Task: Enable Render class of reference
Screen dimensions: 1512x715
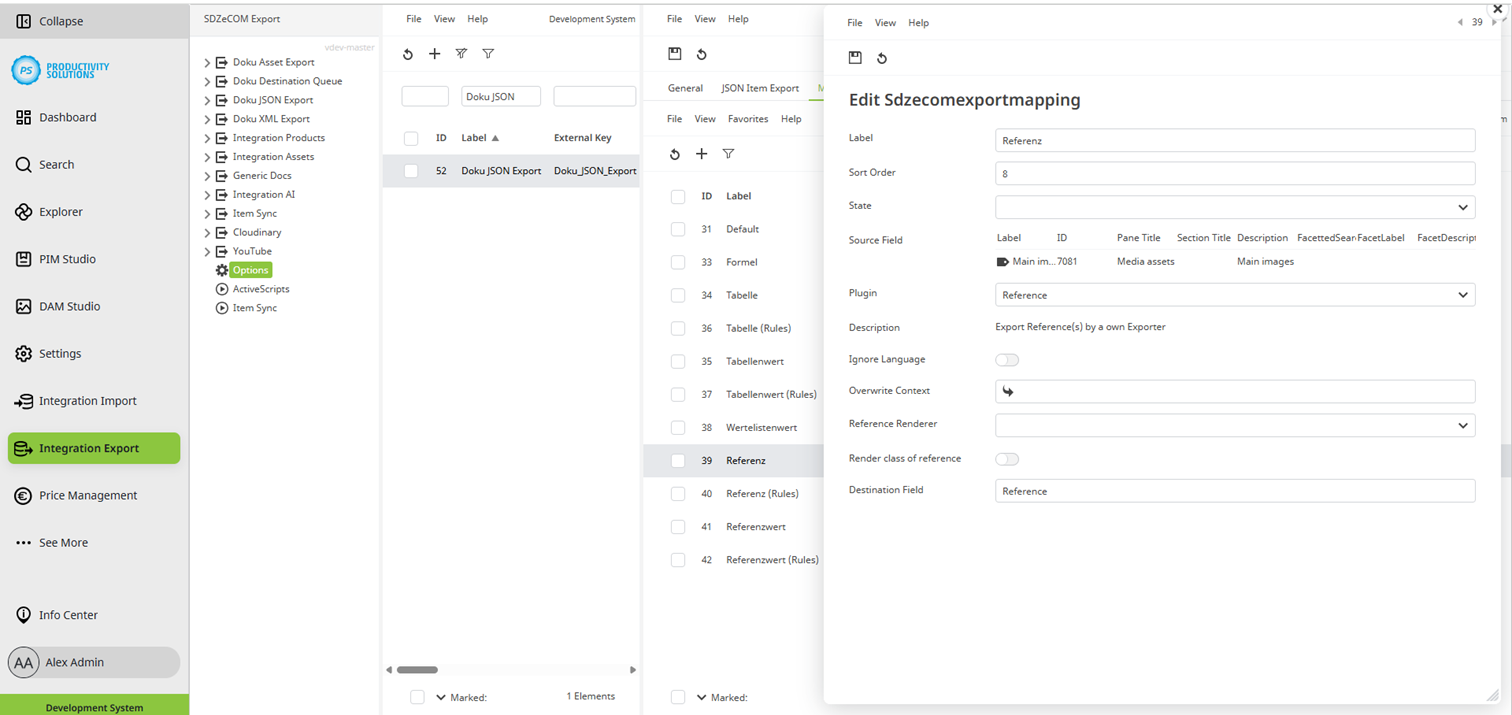Action: pos(1008,459)
